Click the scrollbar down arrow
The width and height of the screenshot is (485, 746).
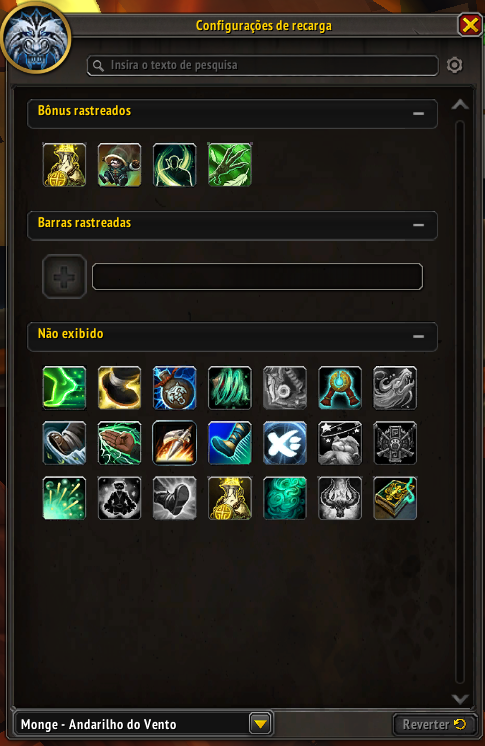coord(460,698)
